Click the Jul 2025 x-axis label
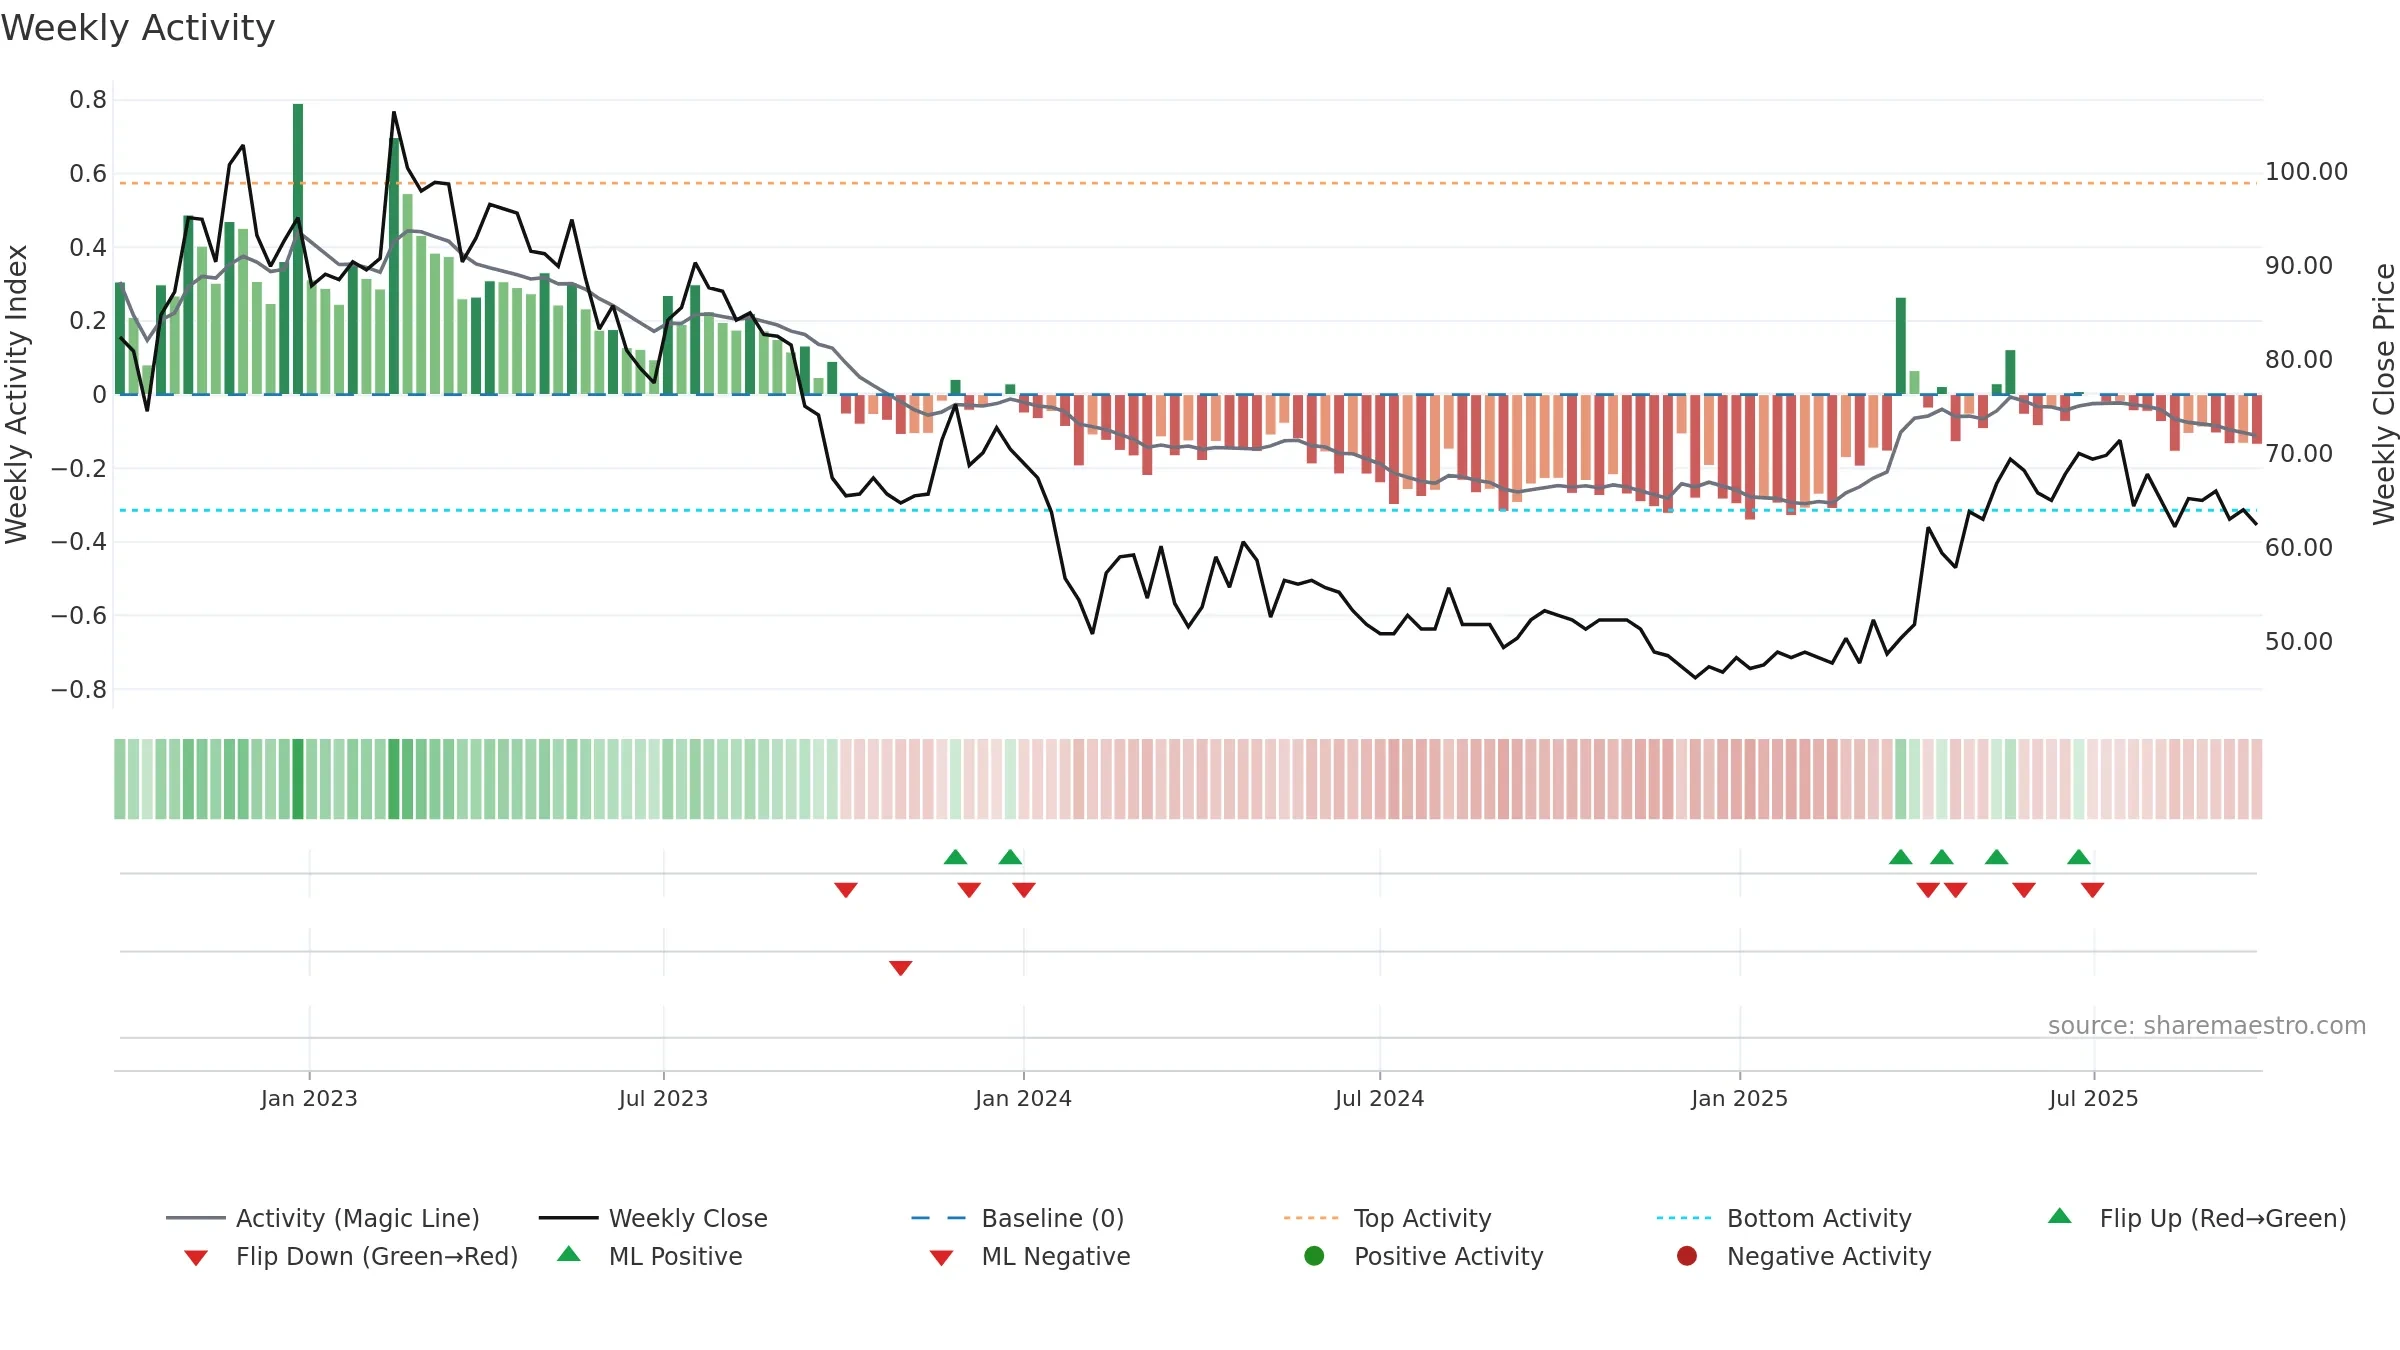The image size is (2400, 1350). click(2093, 1098)
